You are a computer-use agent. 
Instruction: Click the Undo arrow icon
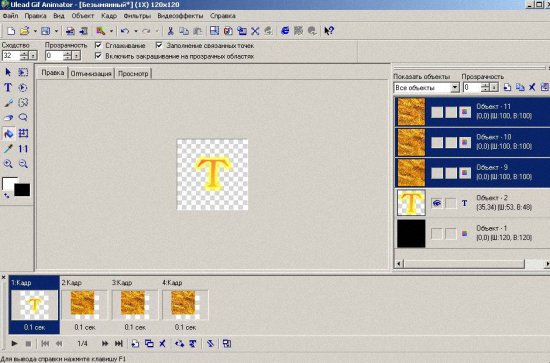[125, 31]
